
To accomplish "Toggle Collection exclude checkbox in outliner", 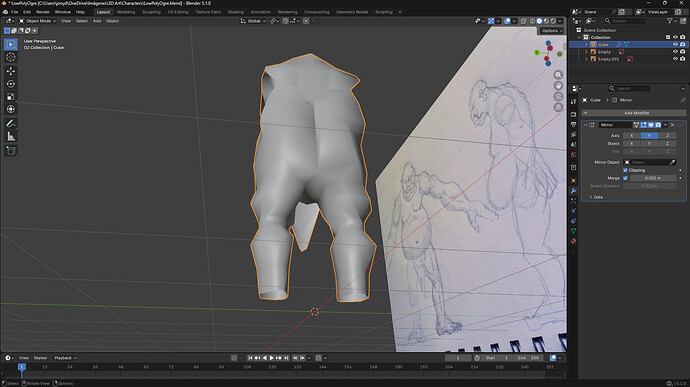I will 668,37.
